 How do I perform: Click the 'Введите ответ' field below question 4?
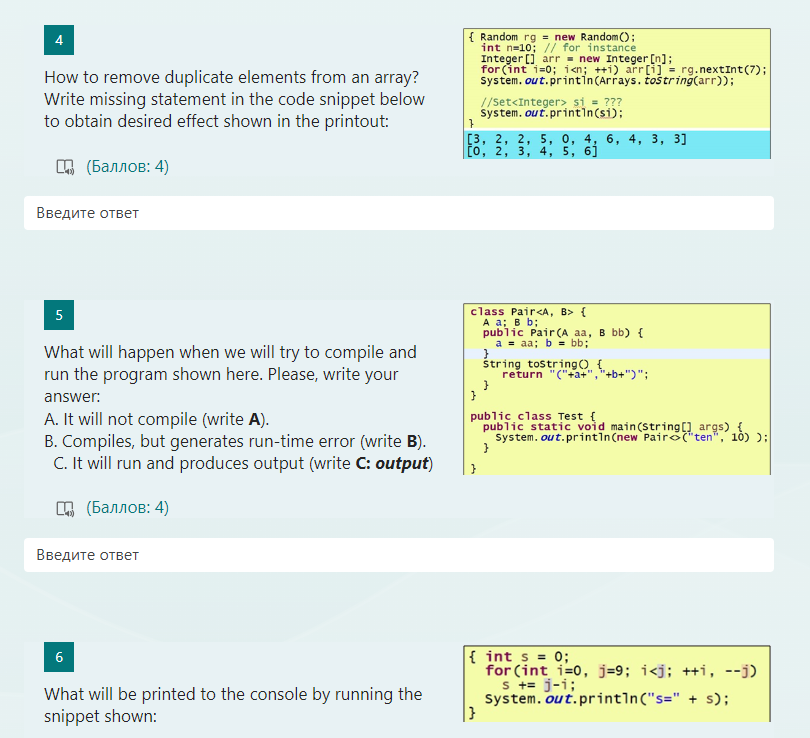click(x=400, y=212)
